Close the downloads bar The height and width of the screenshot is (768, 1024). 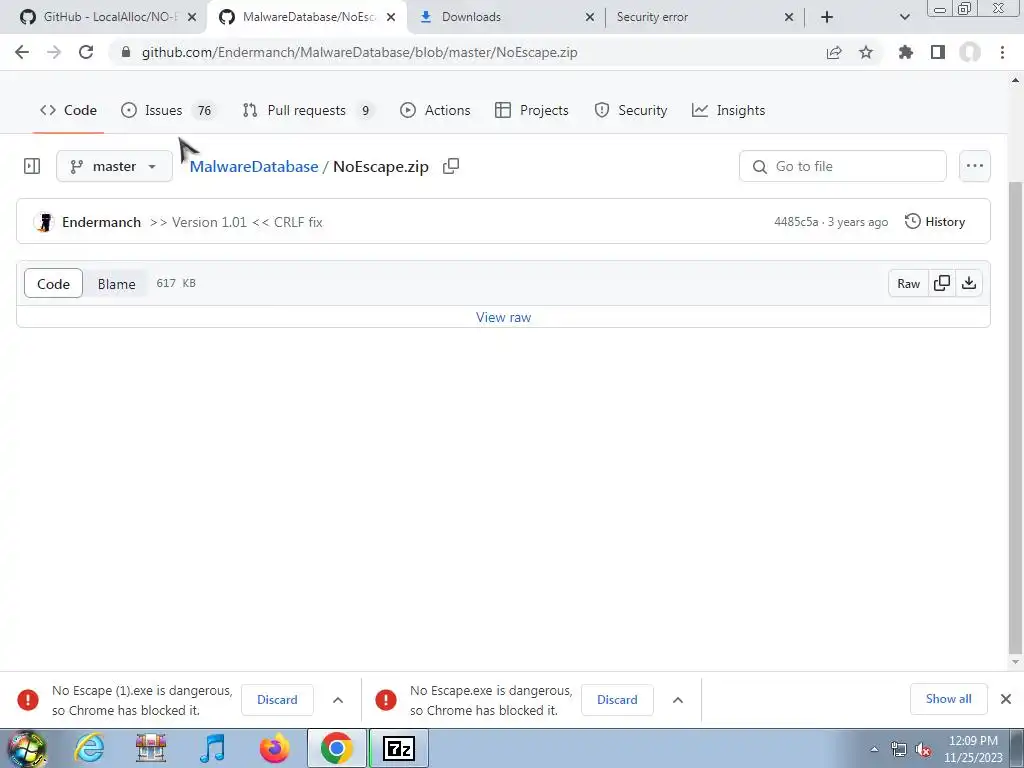tap(1006, 699)
